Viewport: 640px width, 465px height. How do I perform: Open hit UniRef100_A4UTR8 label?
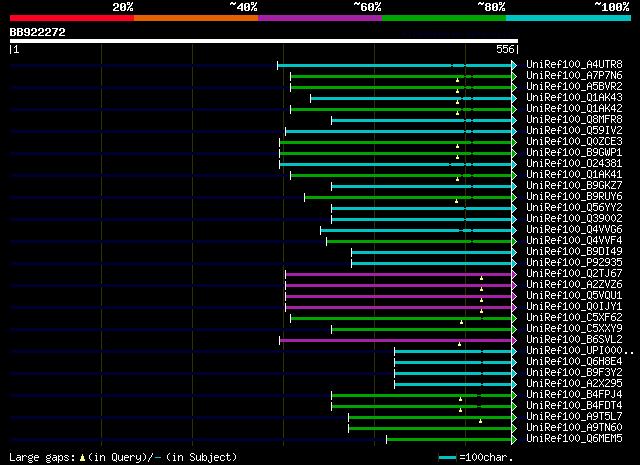tap(574, 65)
